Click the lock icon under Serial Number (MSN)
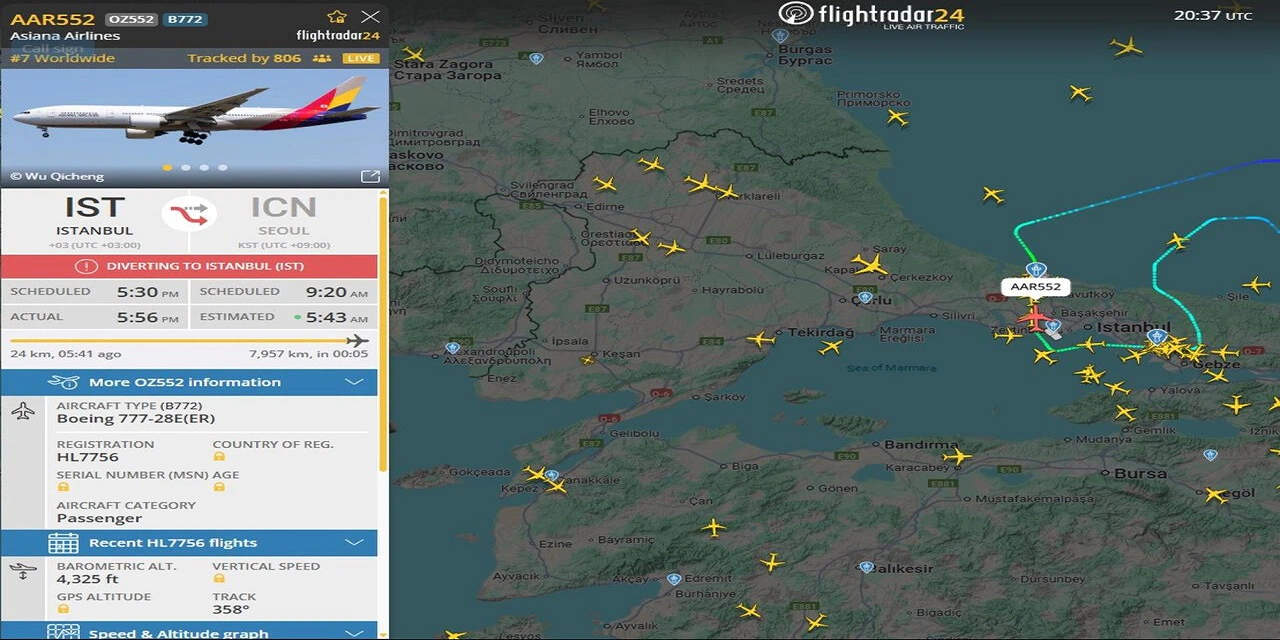This screenshot has height=640, width=1280. [x=63, y=488]
